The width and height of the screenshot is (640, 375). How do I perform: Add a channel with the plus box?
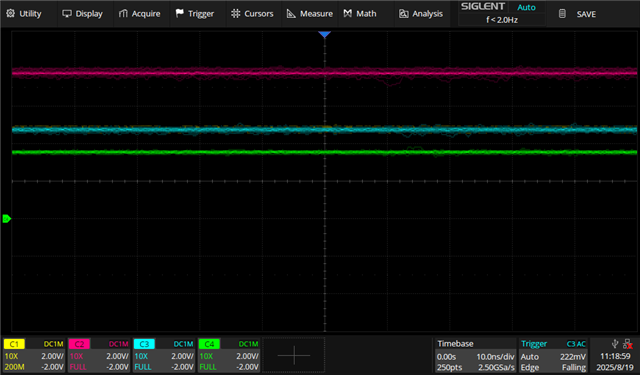(294, 355)
